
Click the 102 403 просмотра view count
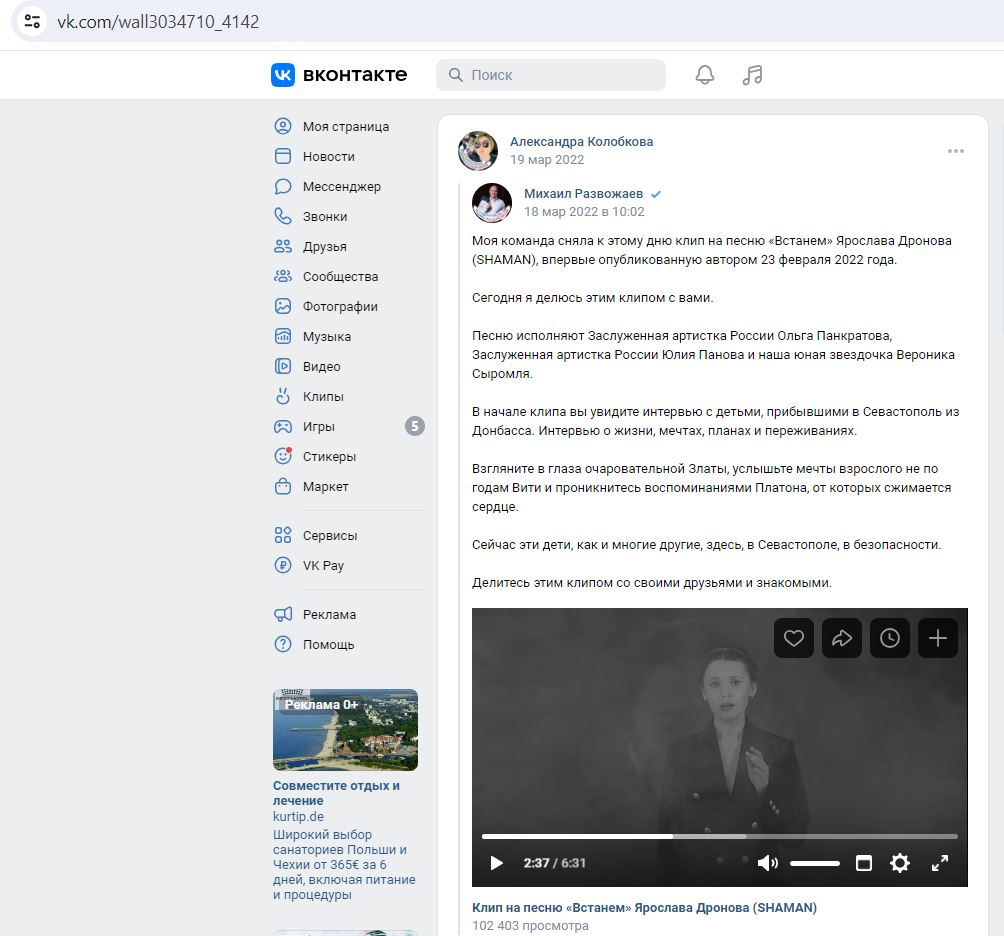(x=530, y=925)
